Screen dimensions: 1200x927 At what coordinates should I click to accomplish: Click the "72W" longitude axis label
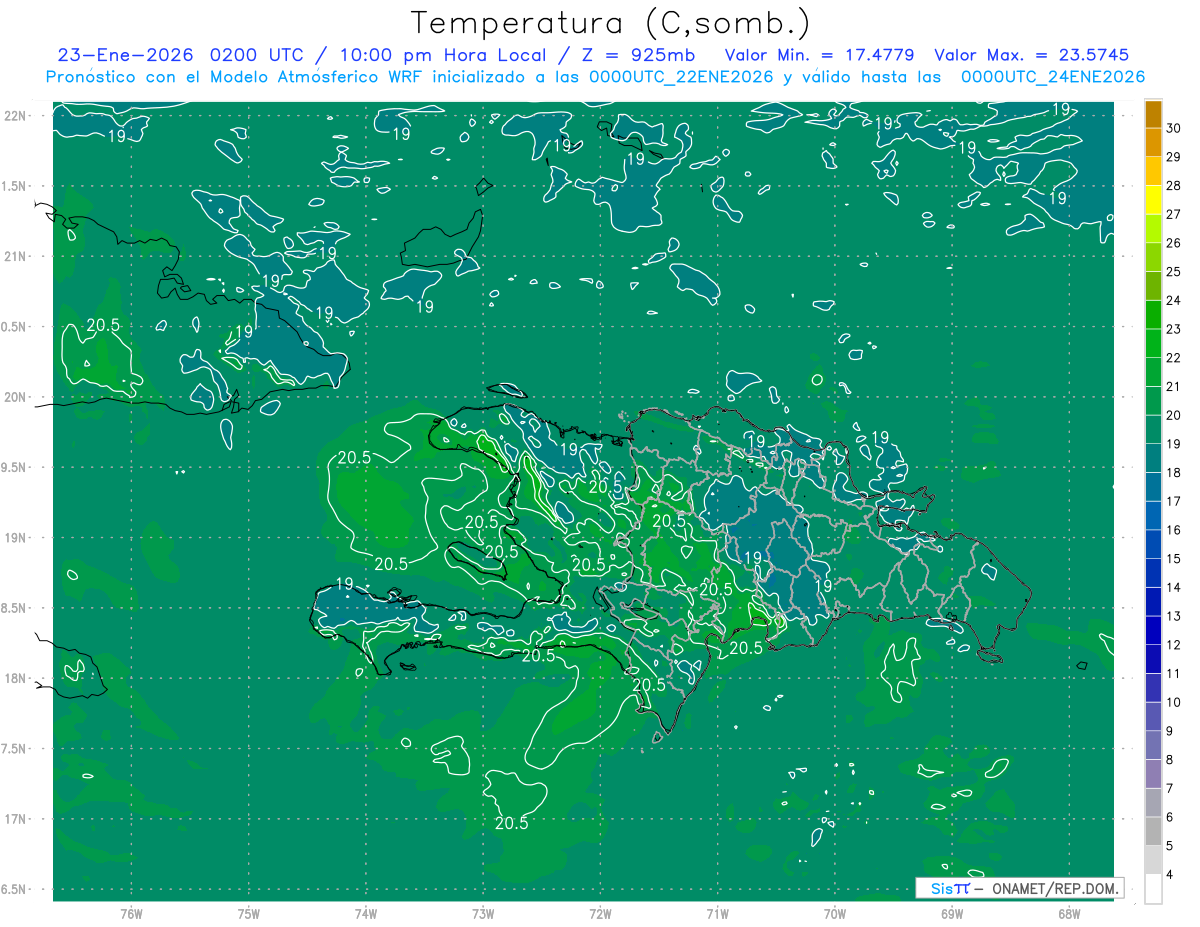600,913
